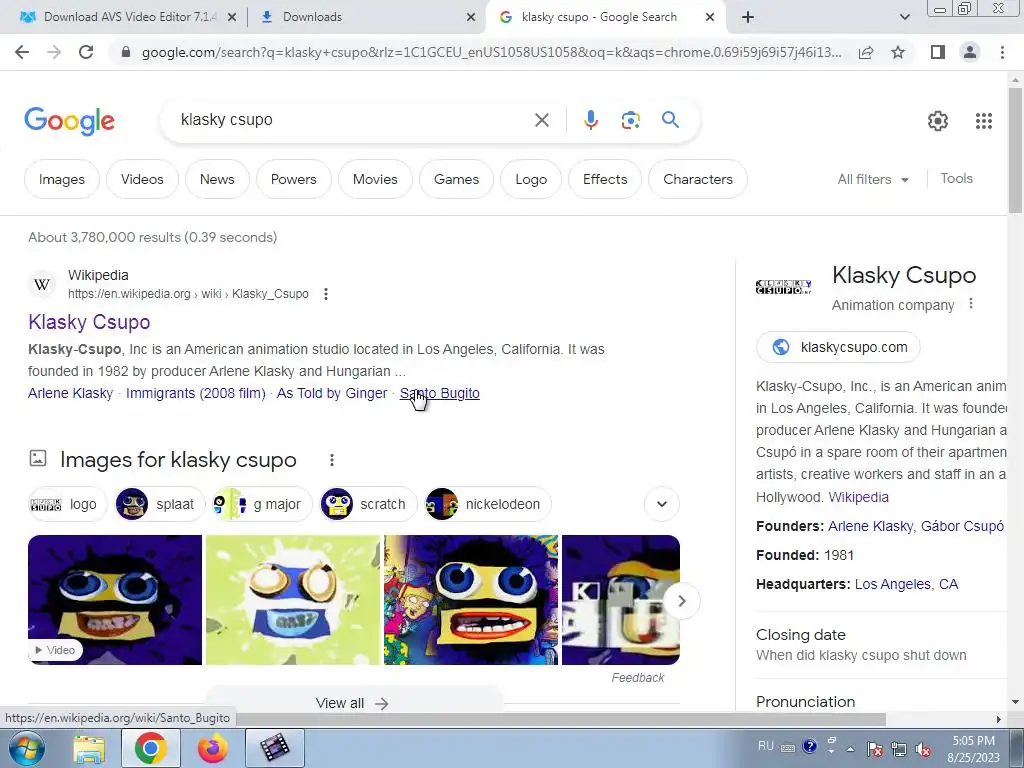Open File Explorer from the taskbar
1024x768 pixels.
[x=89, y=748]
